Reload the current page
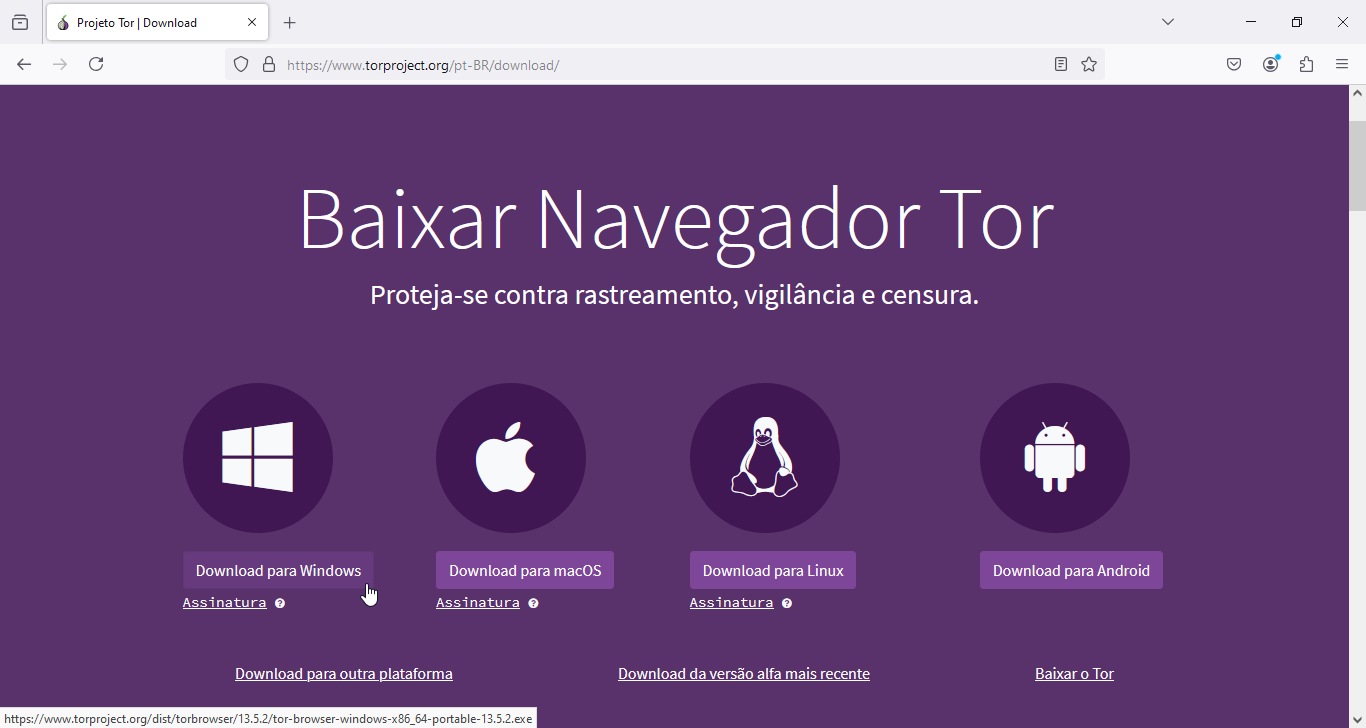Image resolution: width=1366 pixels, height=728 pixels. (96, 64)
